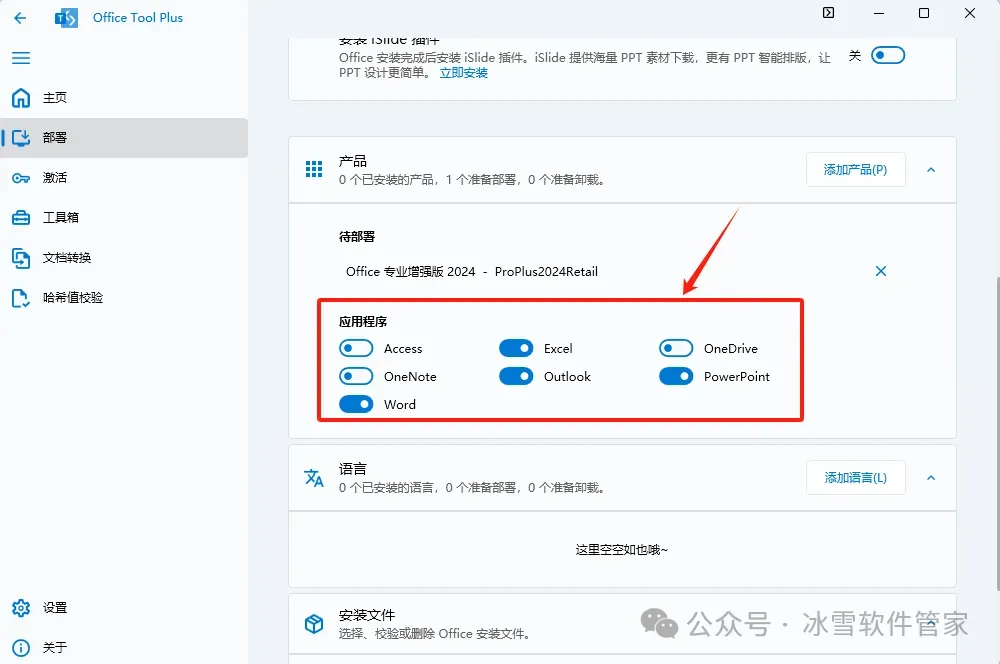Disable the PowerPoint application toggle
Image resolution: width=1000 pixels, height=664 pixels.
click(x=676, y=376)
